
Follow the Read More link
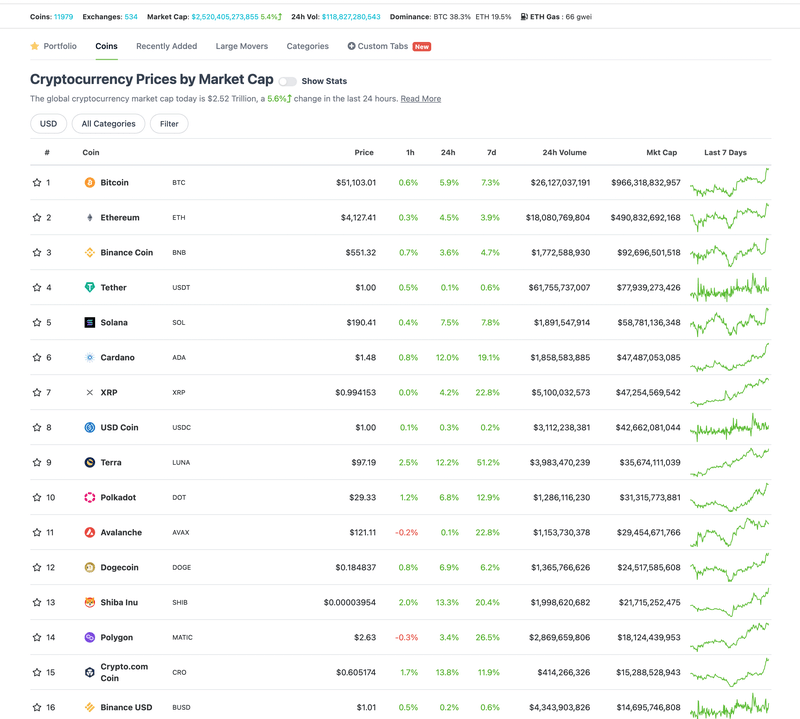(x=420, y=99)
